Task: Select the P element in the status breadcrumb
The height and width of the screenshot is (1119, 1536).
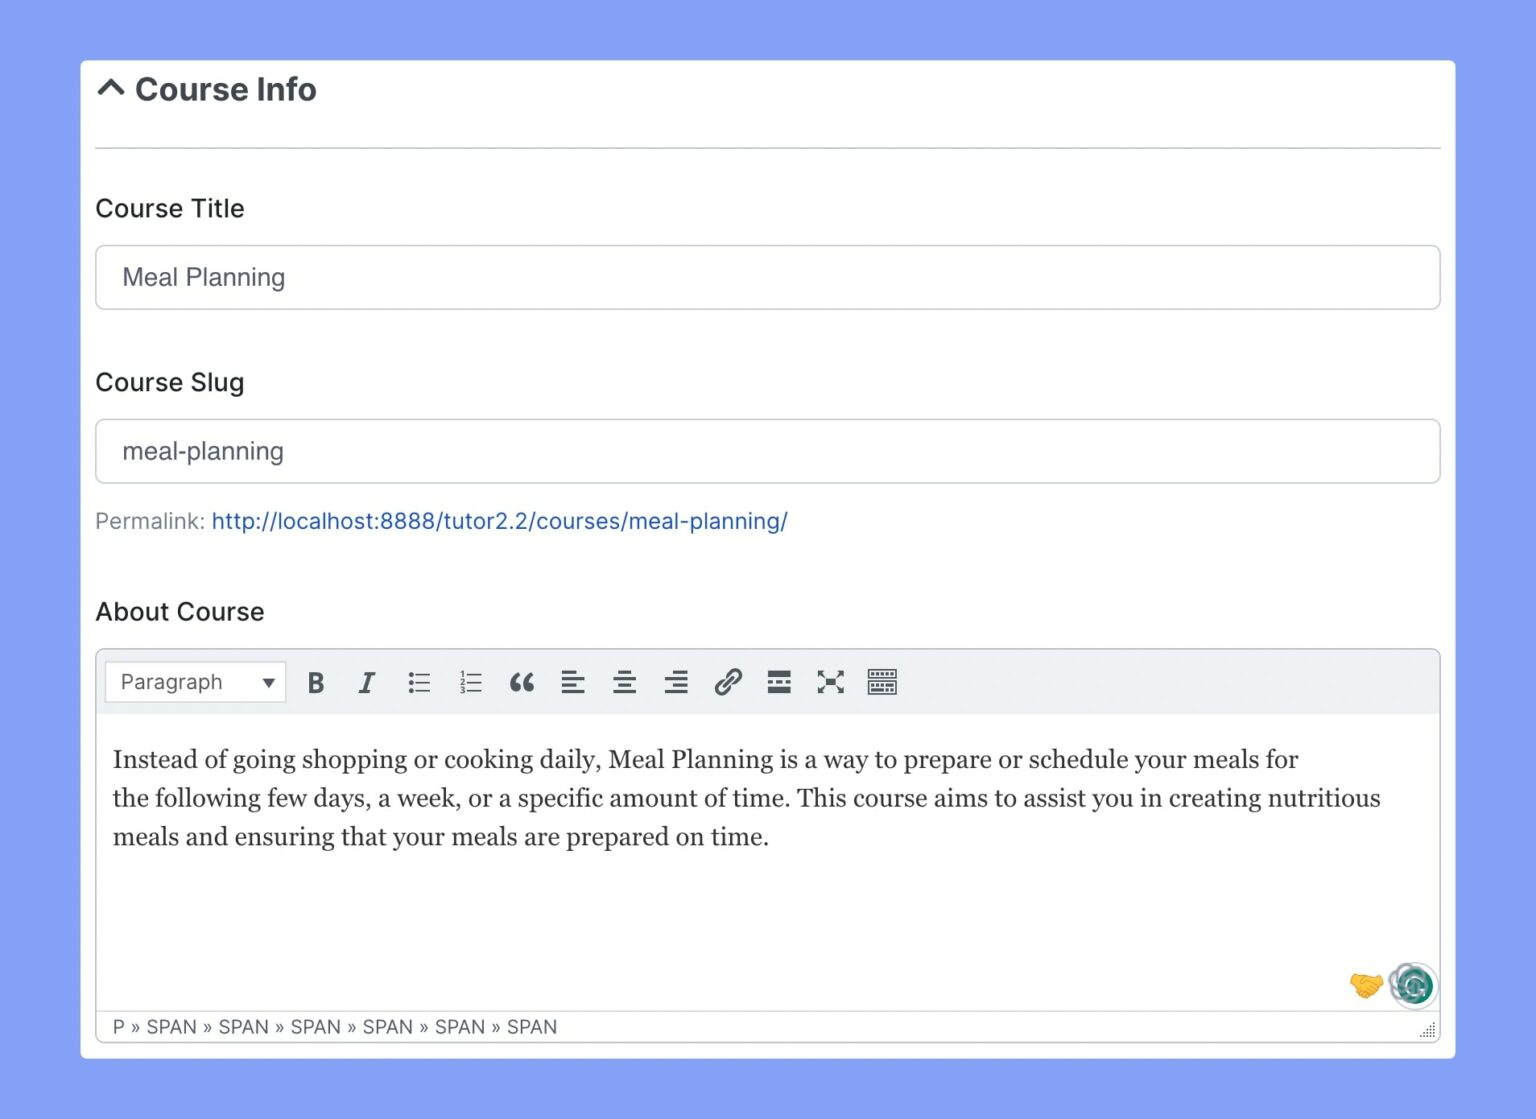Action: click(x=118, y=1027)
